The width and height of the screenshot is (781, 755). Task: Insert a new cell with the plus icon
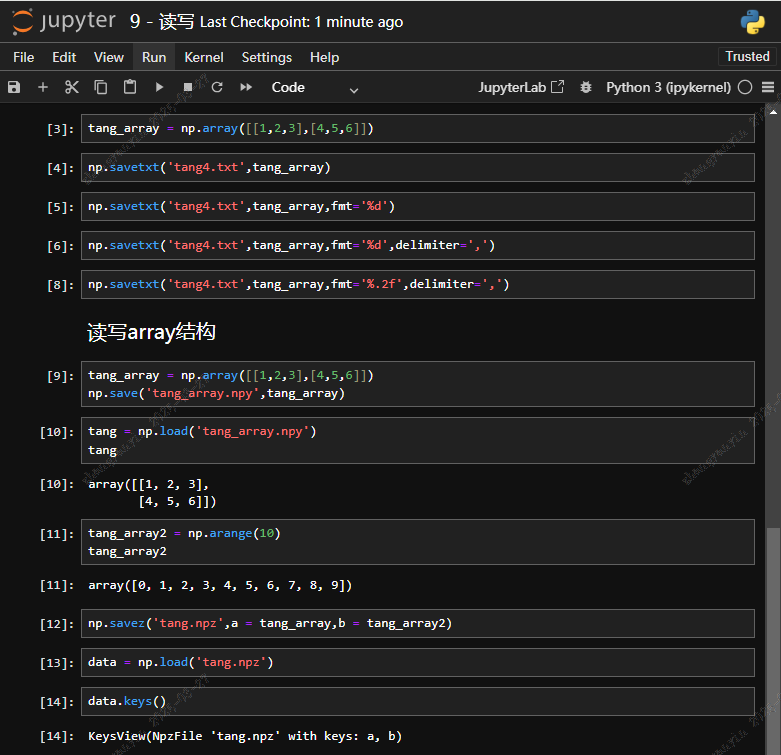[x=43, y=87]
